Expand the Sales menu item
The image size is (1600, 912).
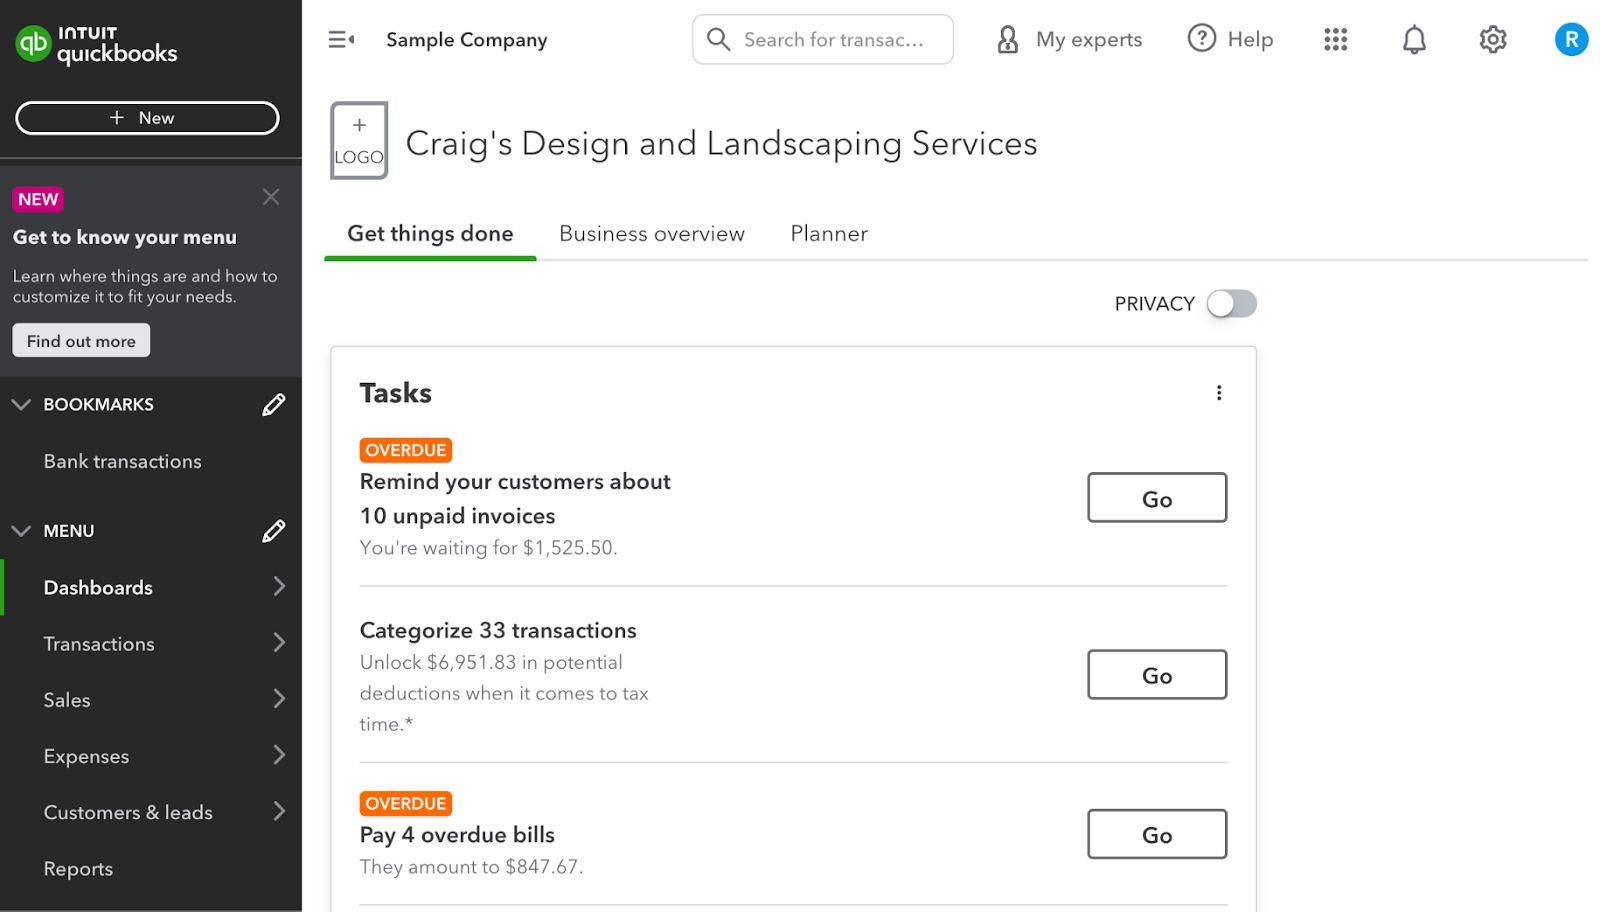tap(280, 699)
